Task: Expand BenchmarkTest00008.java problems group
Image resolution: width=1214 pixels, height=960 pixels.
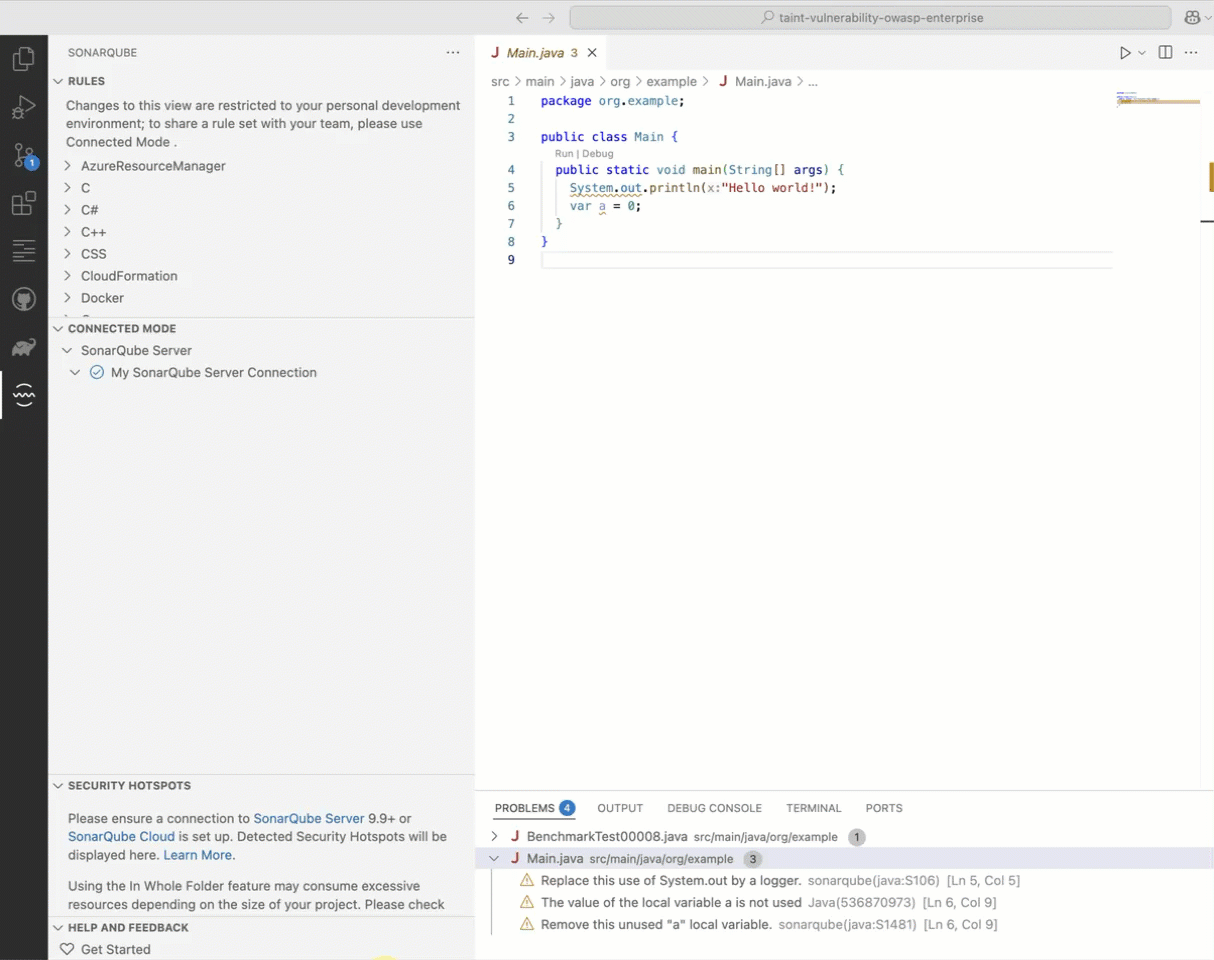Action: tap(494, 836)
